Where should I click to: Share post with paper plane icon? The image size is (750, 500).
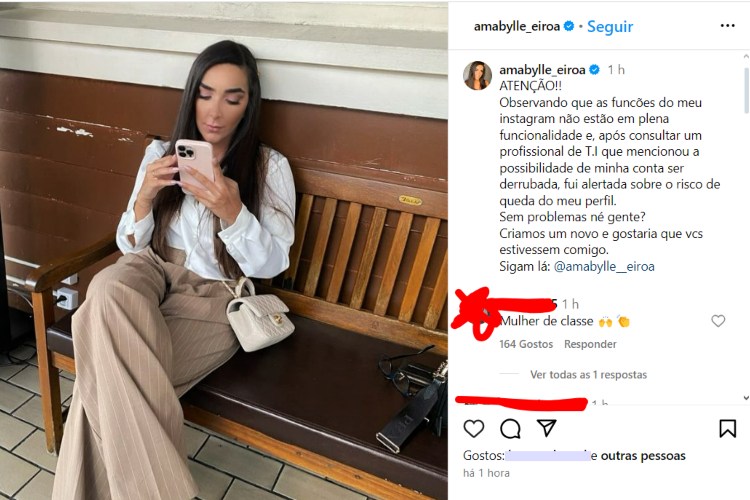tap(546, 428)
